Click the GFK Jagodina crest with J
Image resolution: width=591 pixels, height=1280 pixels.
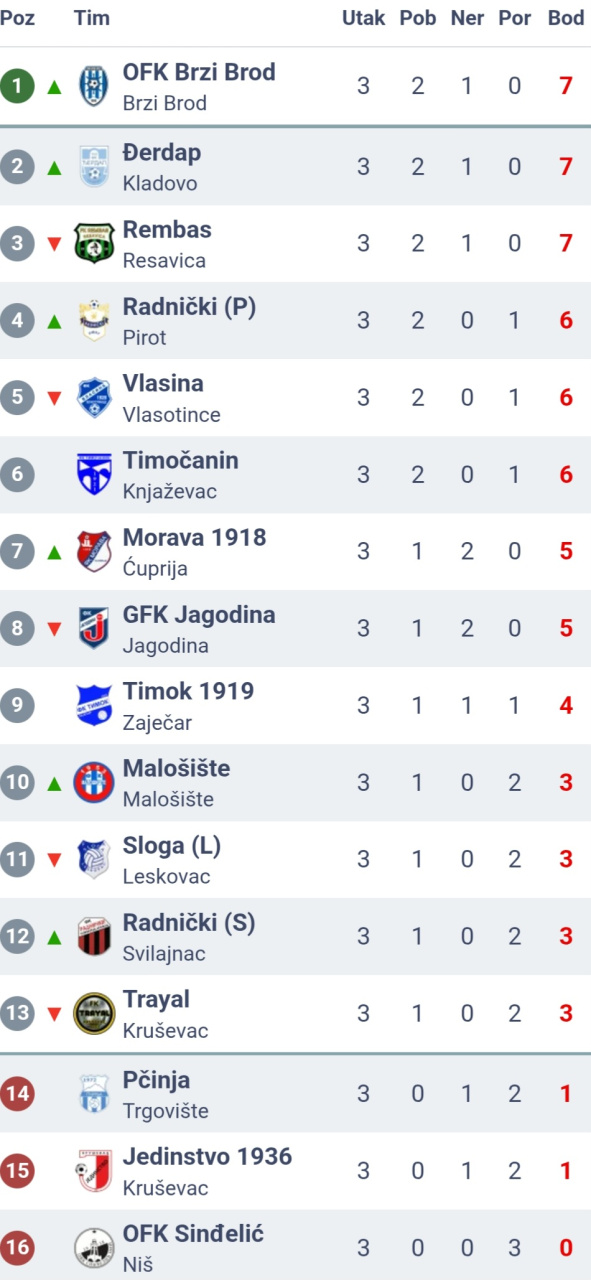(x=94, y=628)
